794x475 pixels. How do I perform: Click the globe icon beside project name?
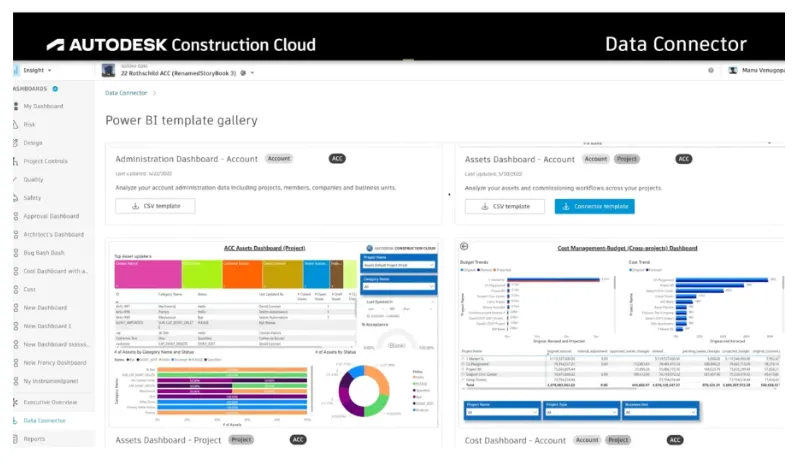(243, 73)
